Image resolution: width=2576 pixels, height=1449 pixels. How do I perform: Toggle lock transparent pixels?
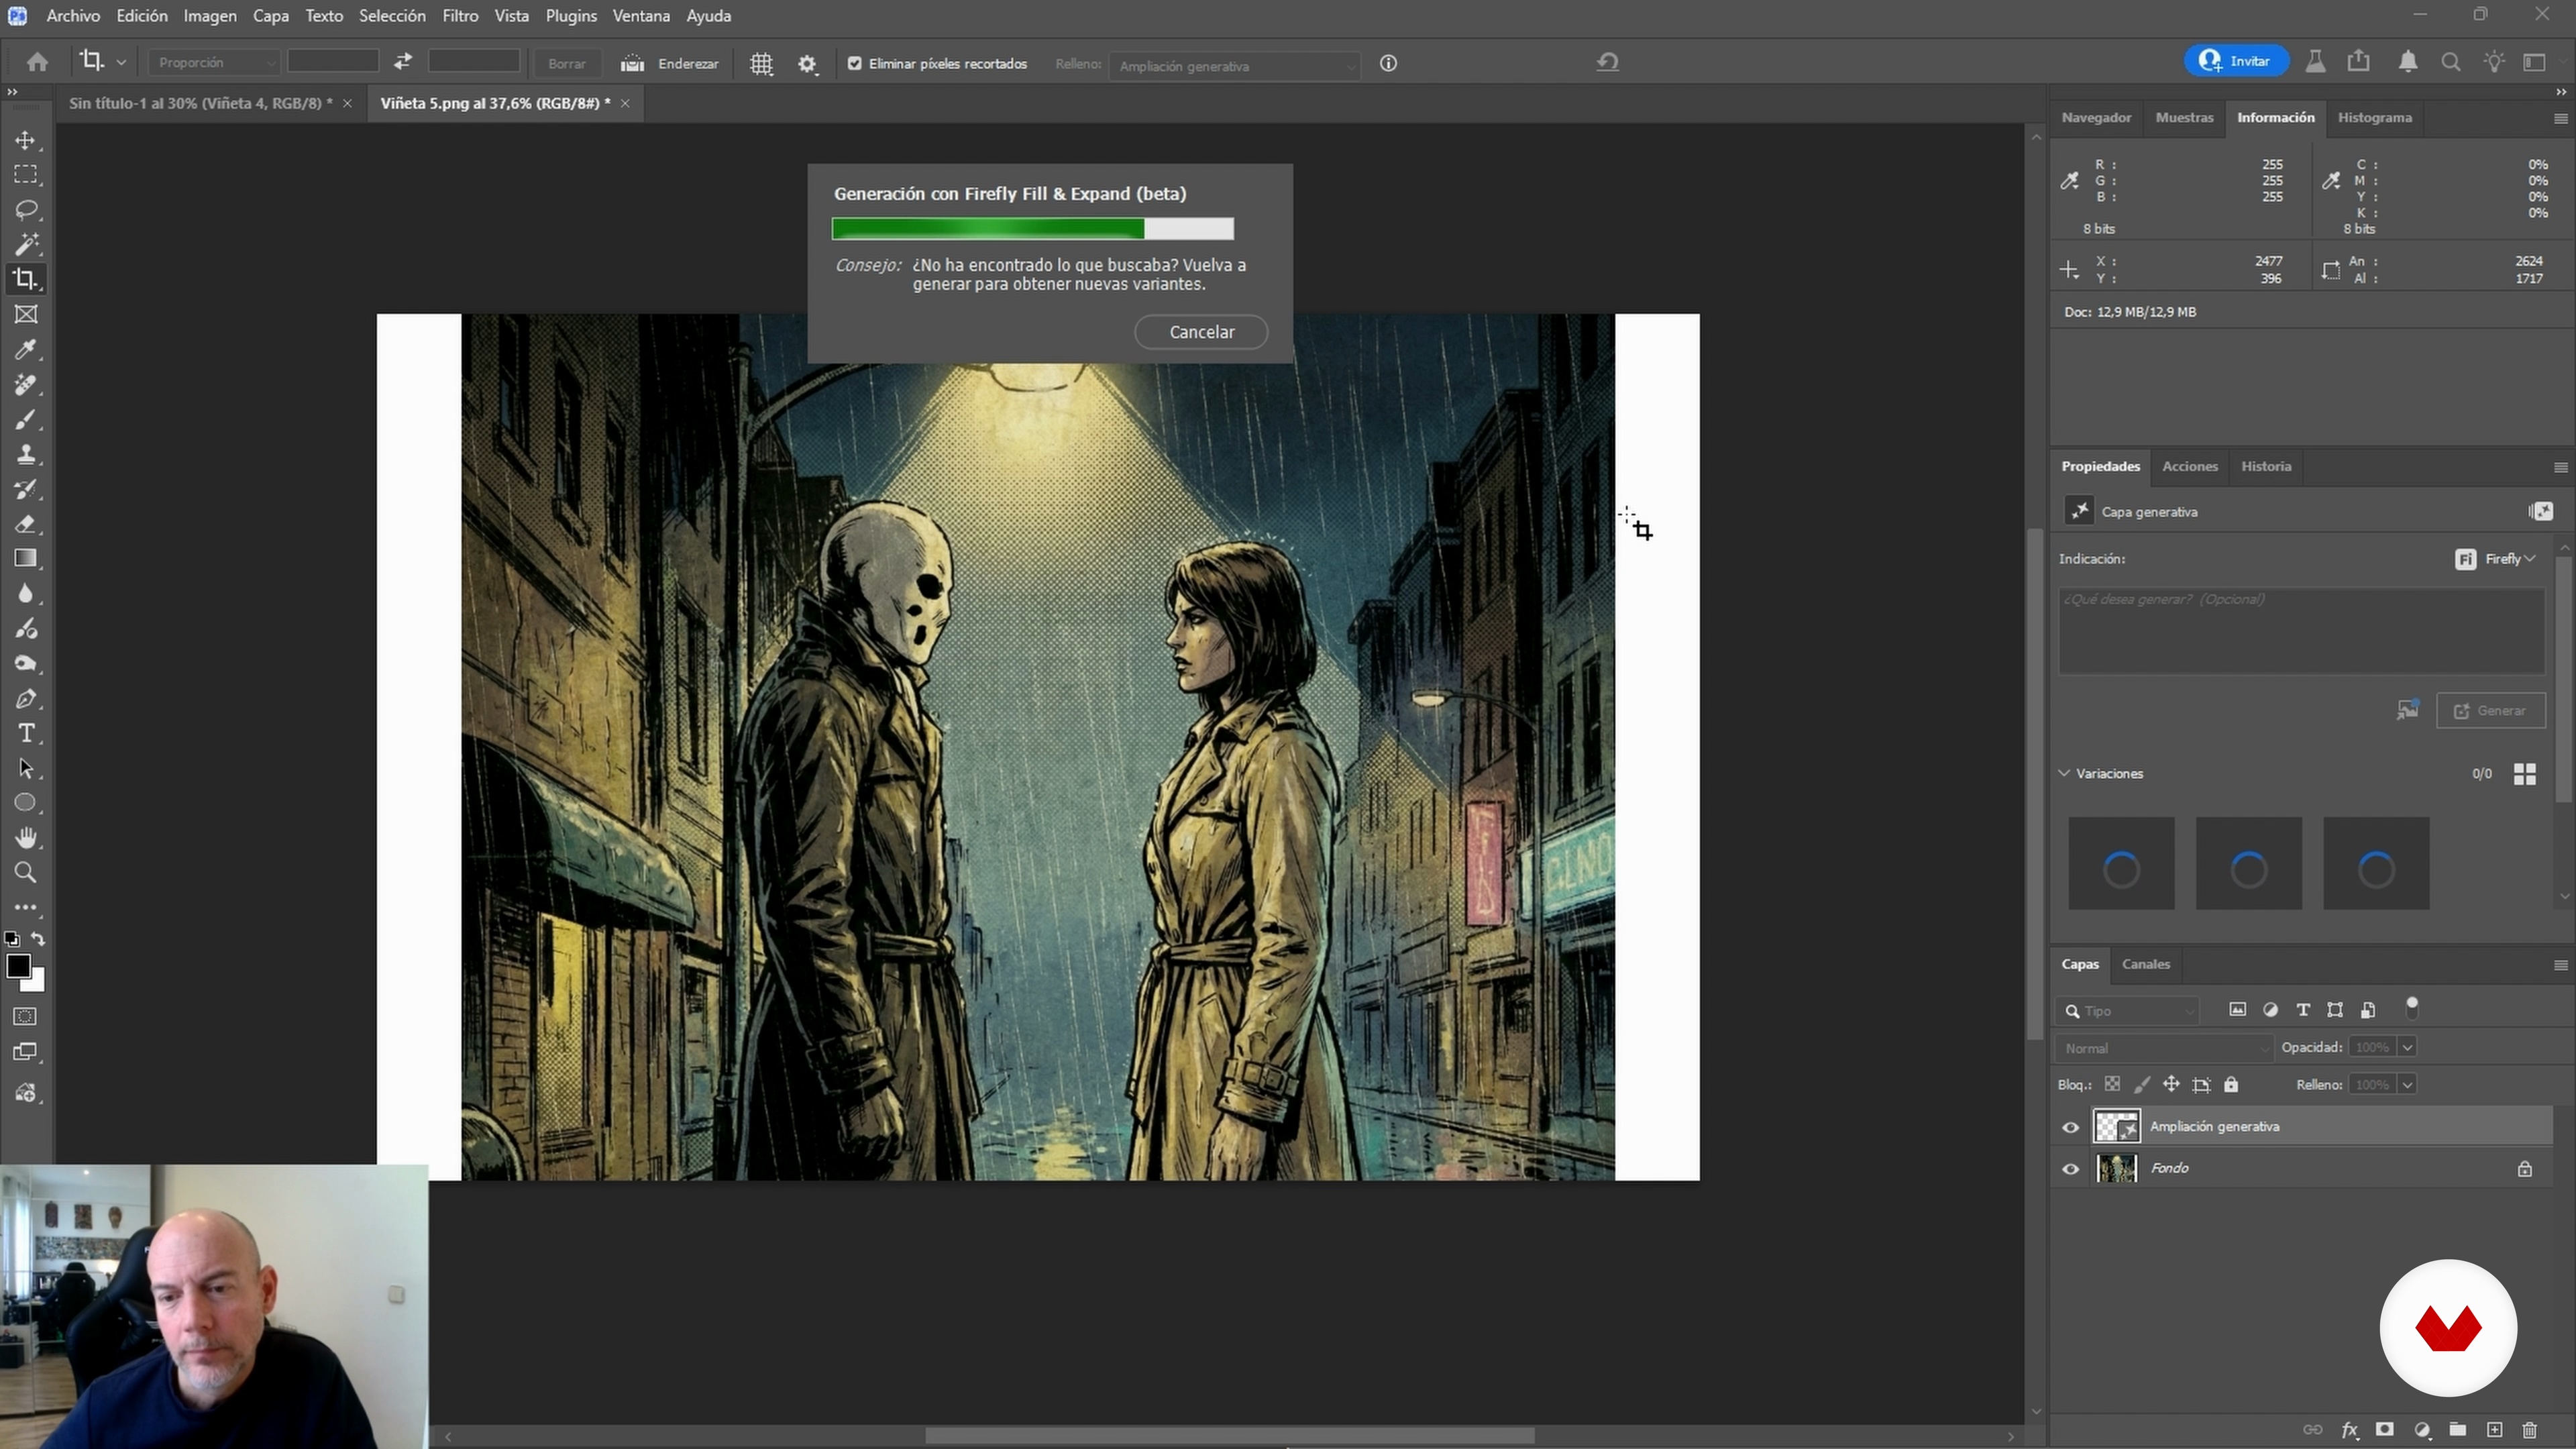click(x=2112, y=1084)
